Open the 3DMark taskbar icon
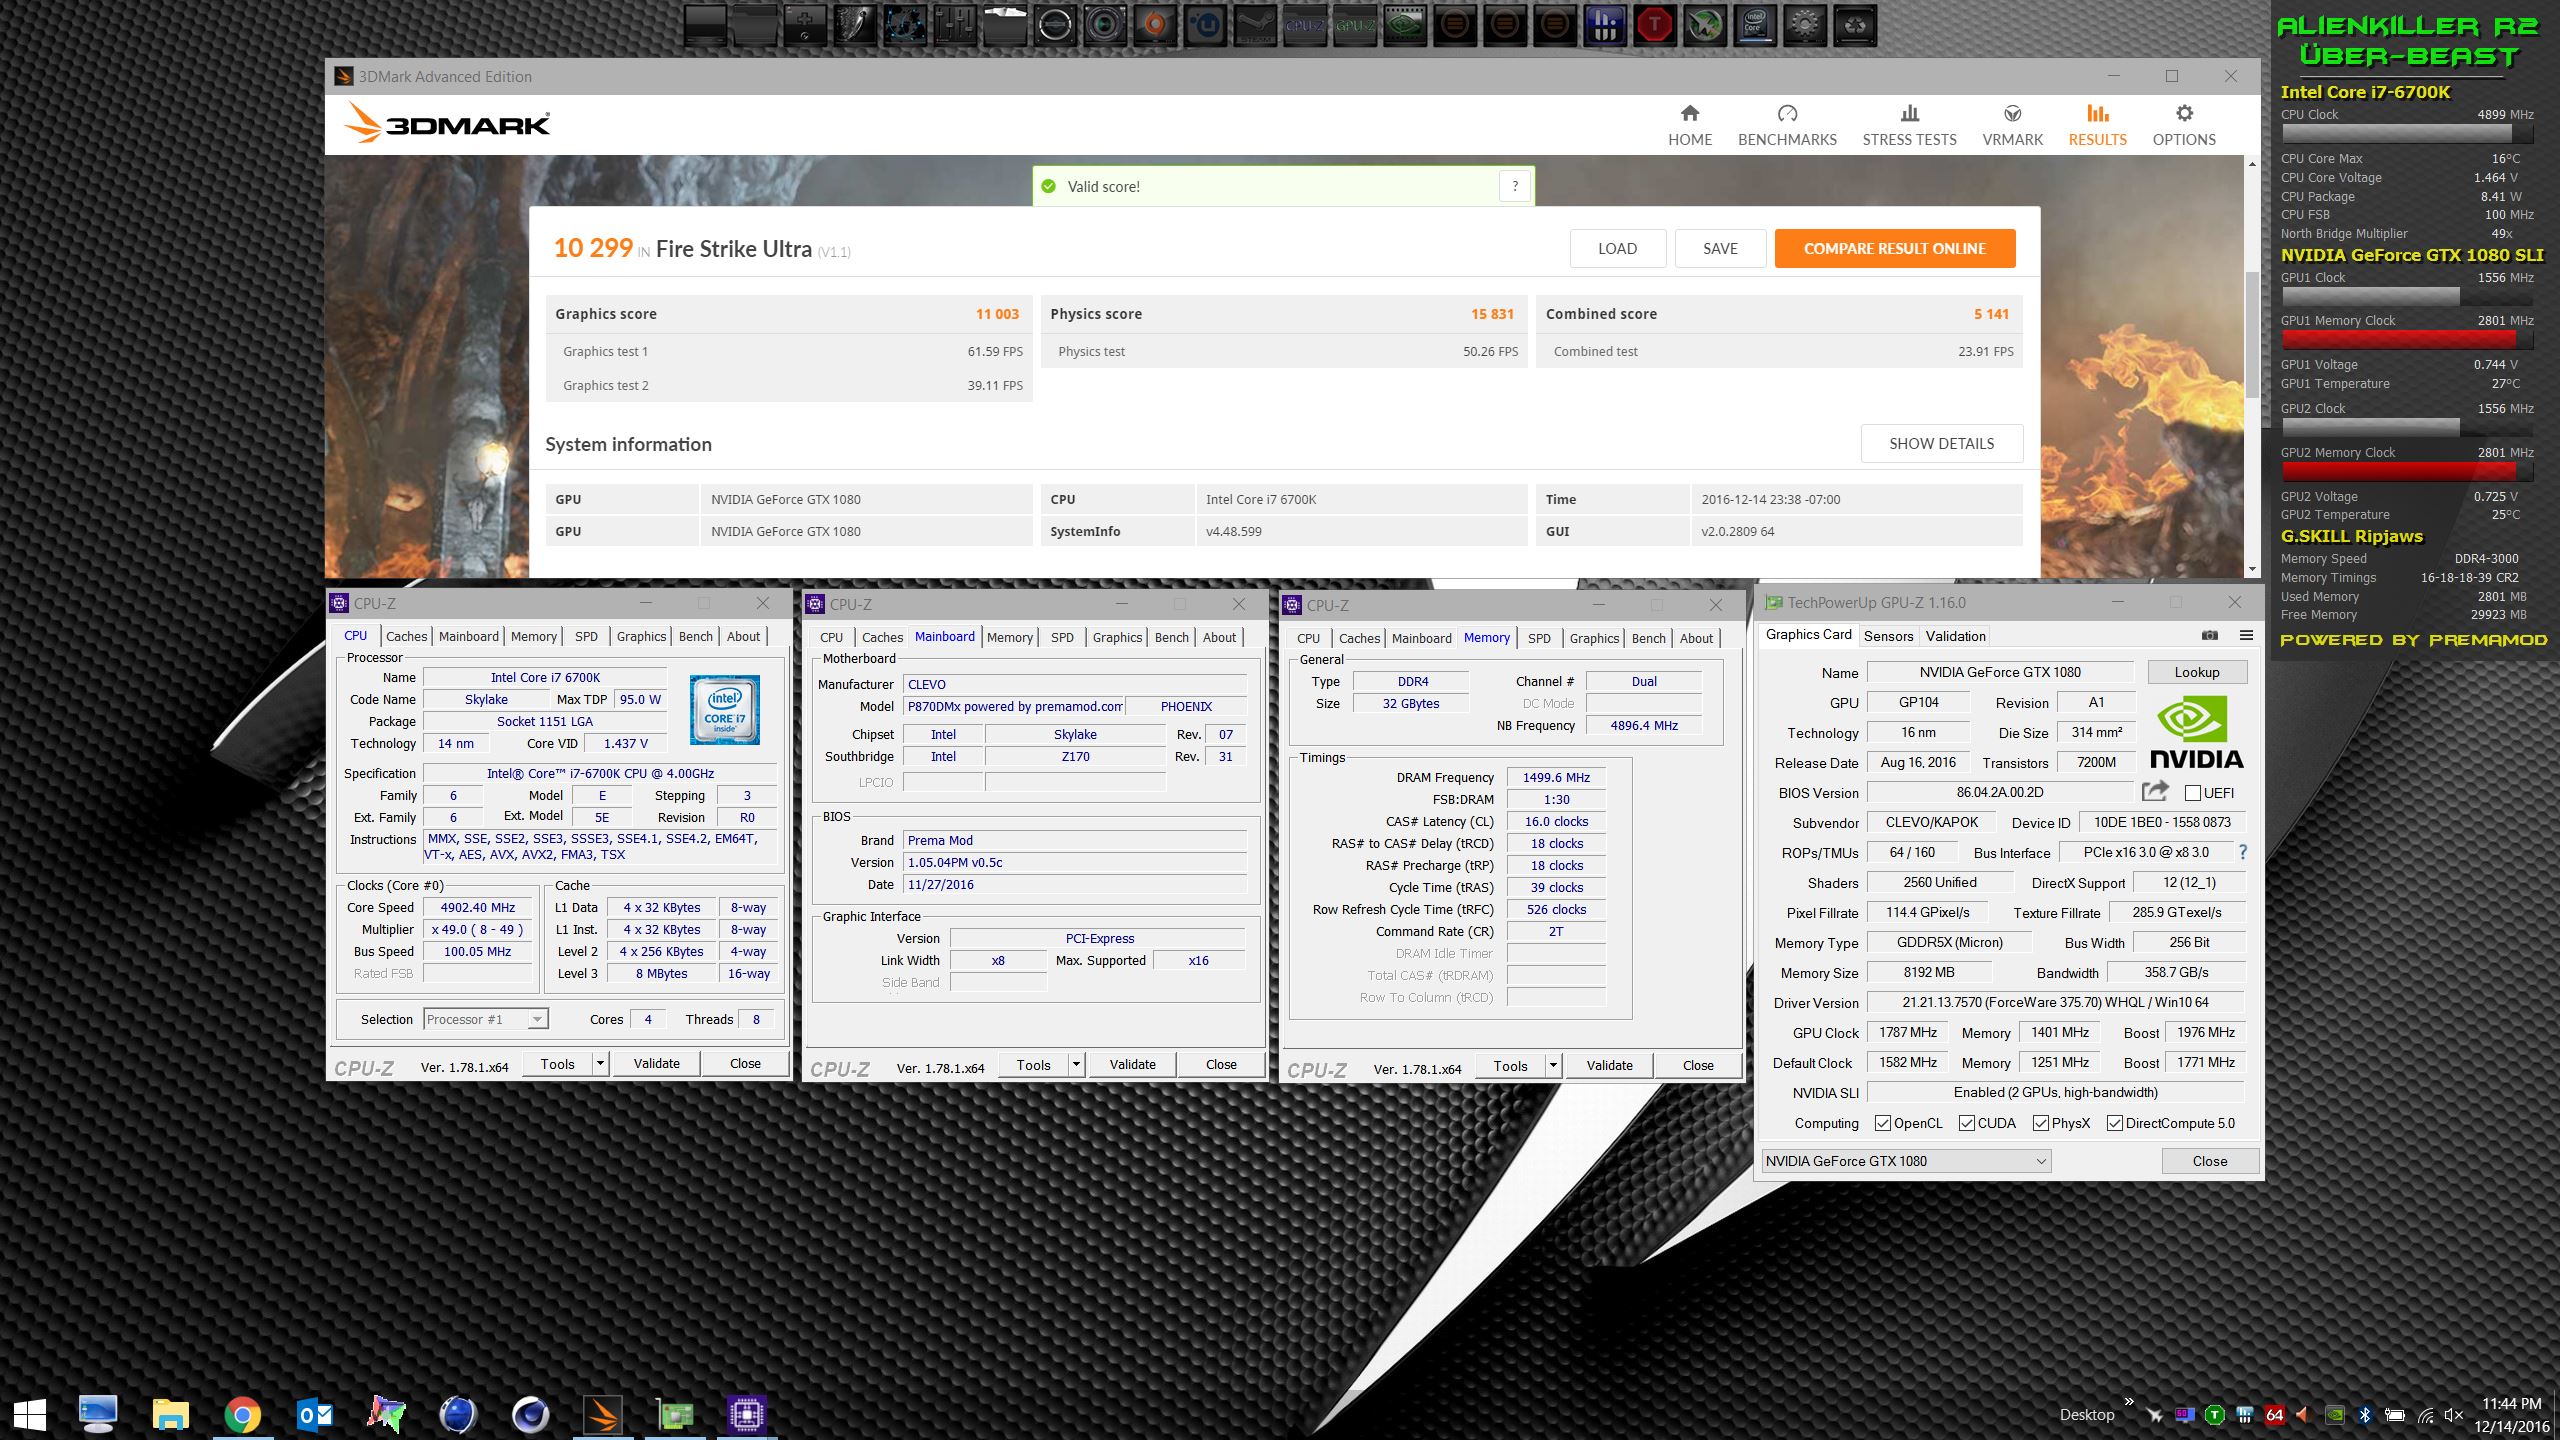The height and width of the screenshot is (1440, 2560). click(x=603, y=1414)
